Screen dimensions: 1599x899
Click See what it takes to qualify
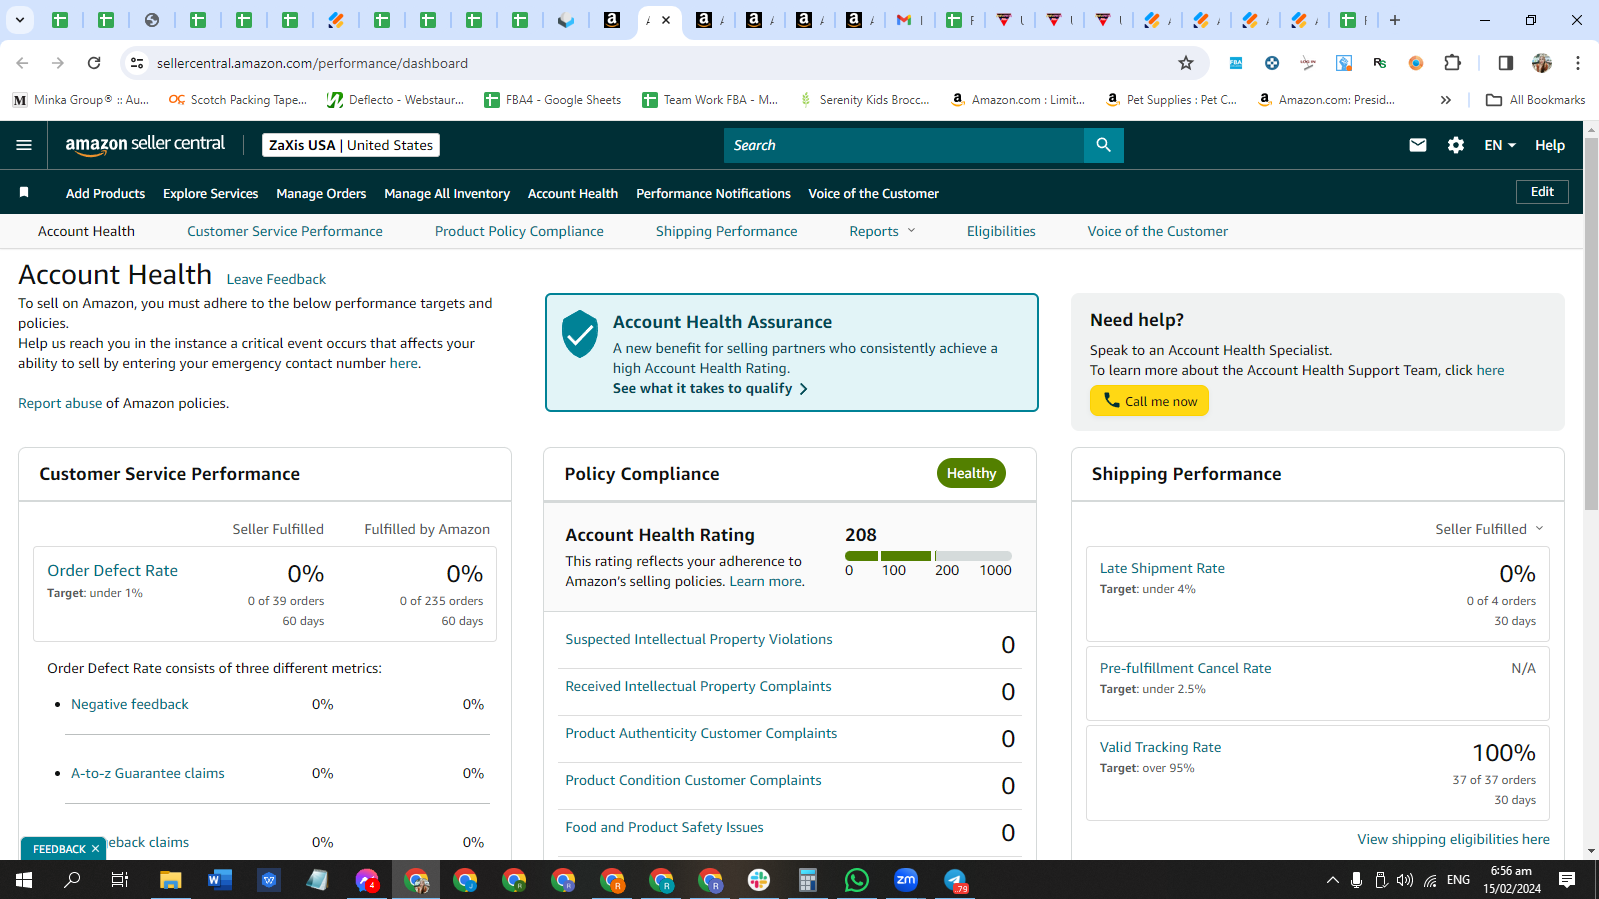click(x=710, y=388)
